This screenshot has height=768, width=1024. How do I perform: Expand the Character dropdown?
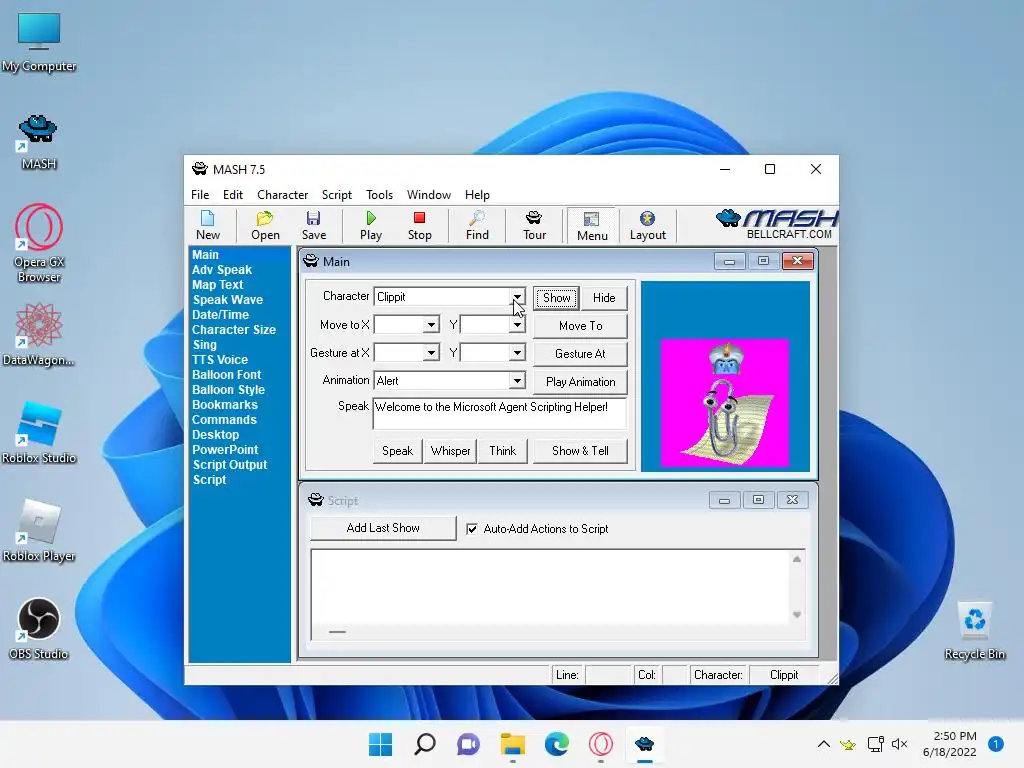coord(517,296)
